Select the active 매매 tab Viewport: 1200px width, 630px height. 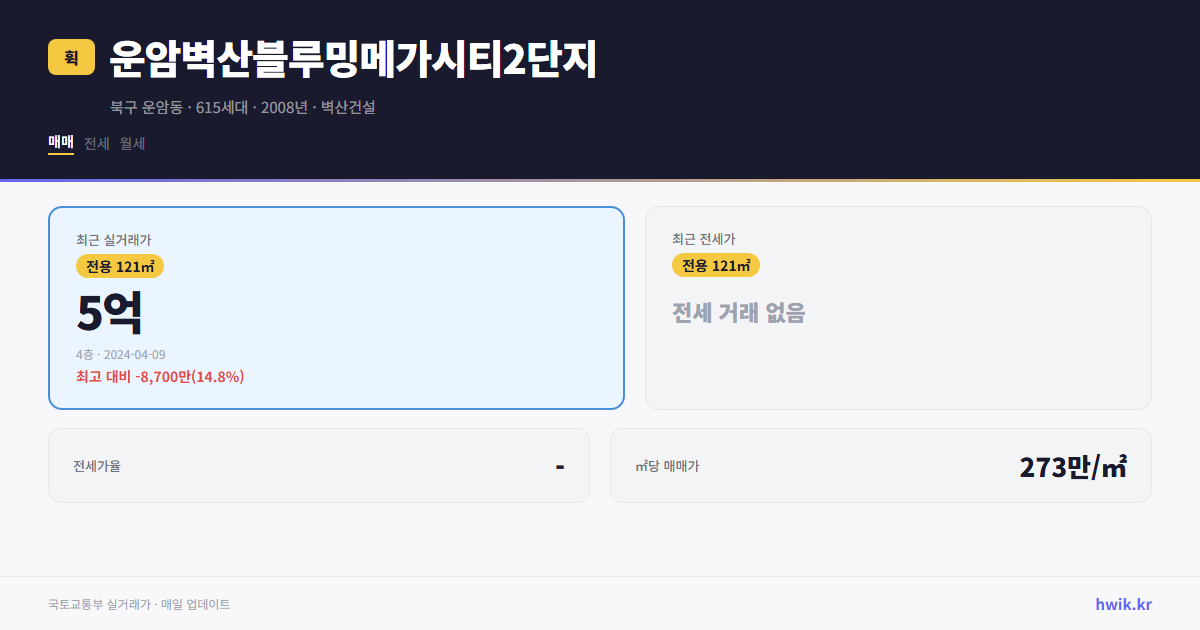[x=60, y=143]
